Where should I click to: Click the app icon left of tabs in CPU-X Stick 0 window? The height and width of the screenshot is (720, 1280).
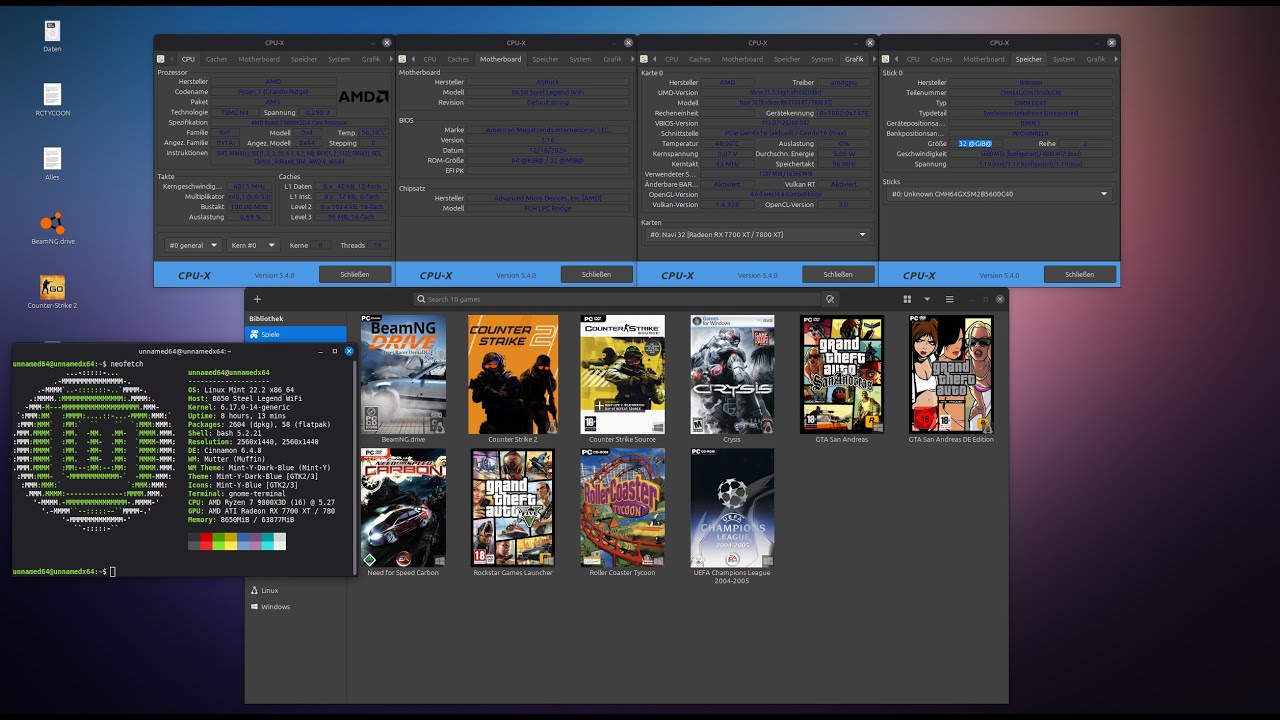coord(885,59)
